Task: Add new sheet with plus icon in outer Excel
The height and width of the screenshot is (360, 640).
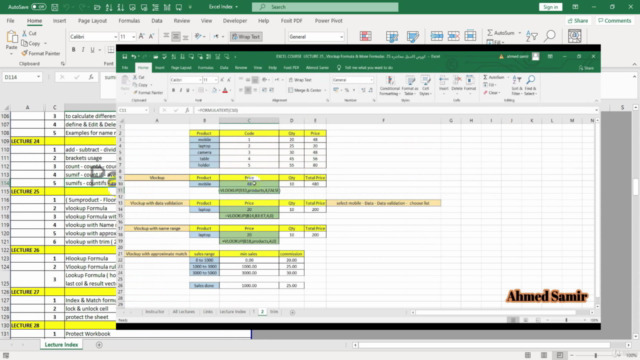Action: tap(99, 345)
